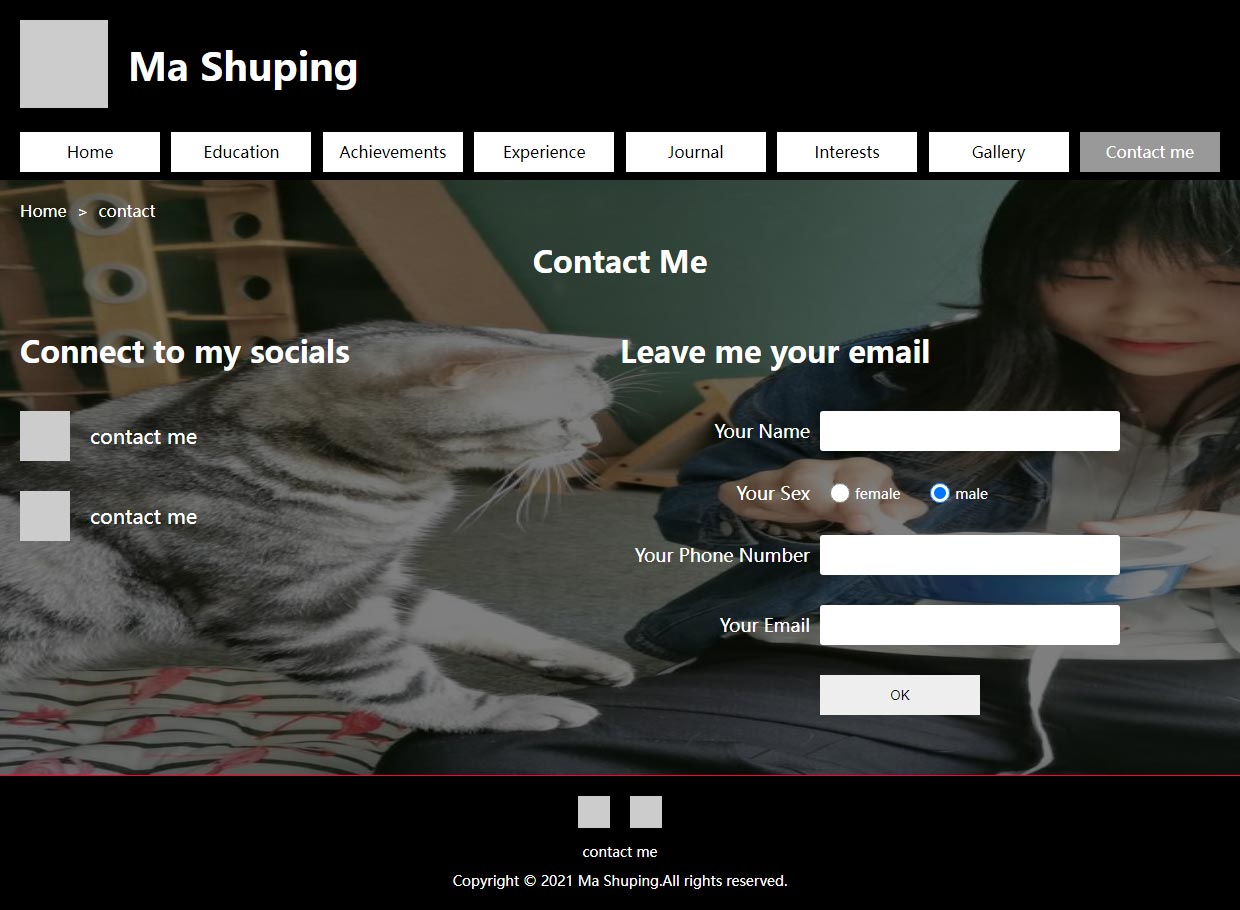Click the gray logo placeholder beside Ma Shuping
The image size is (1240, 910).
(x=64, y=64)
